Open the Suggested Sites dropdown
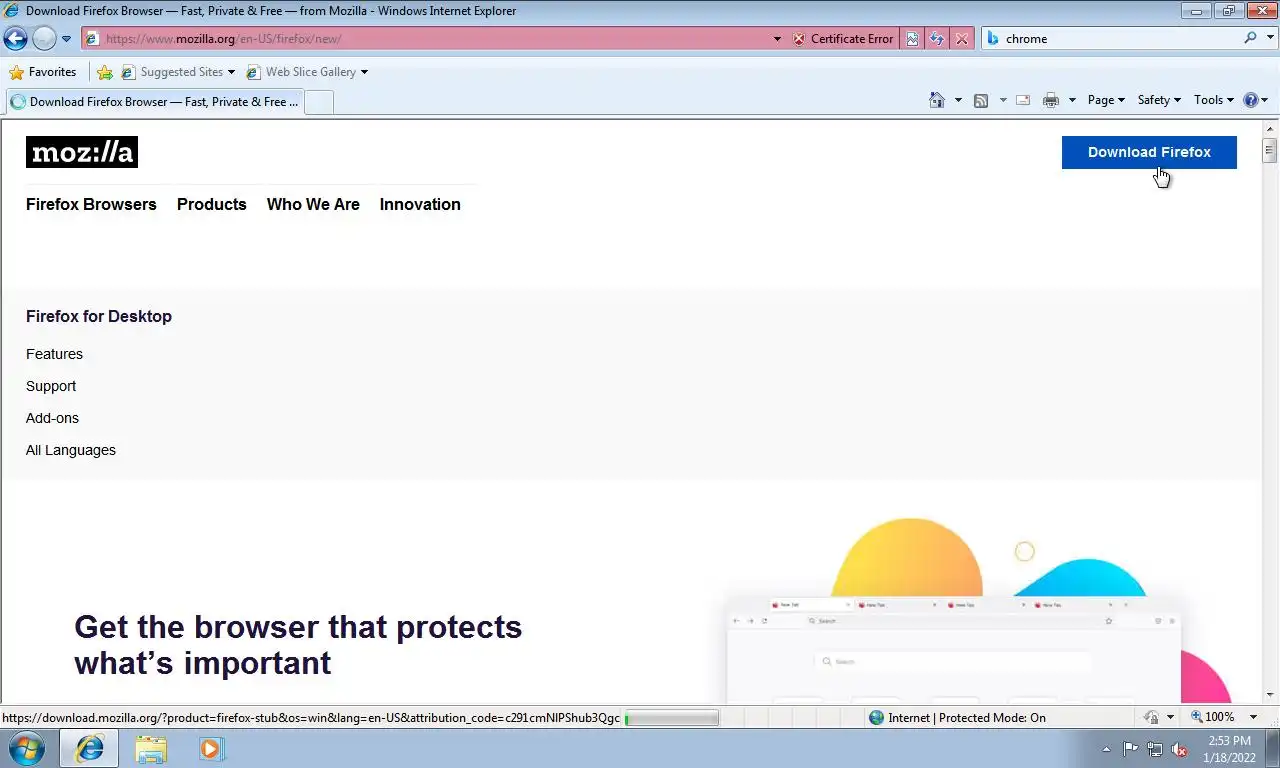Viewport: 1280px width, 768px height. click(x=178, y=72)
